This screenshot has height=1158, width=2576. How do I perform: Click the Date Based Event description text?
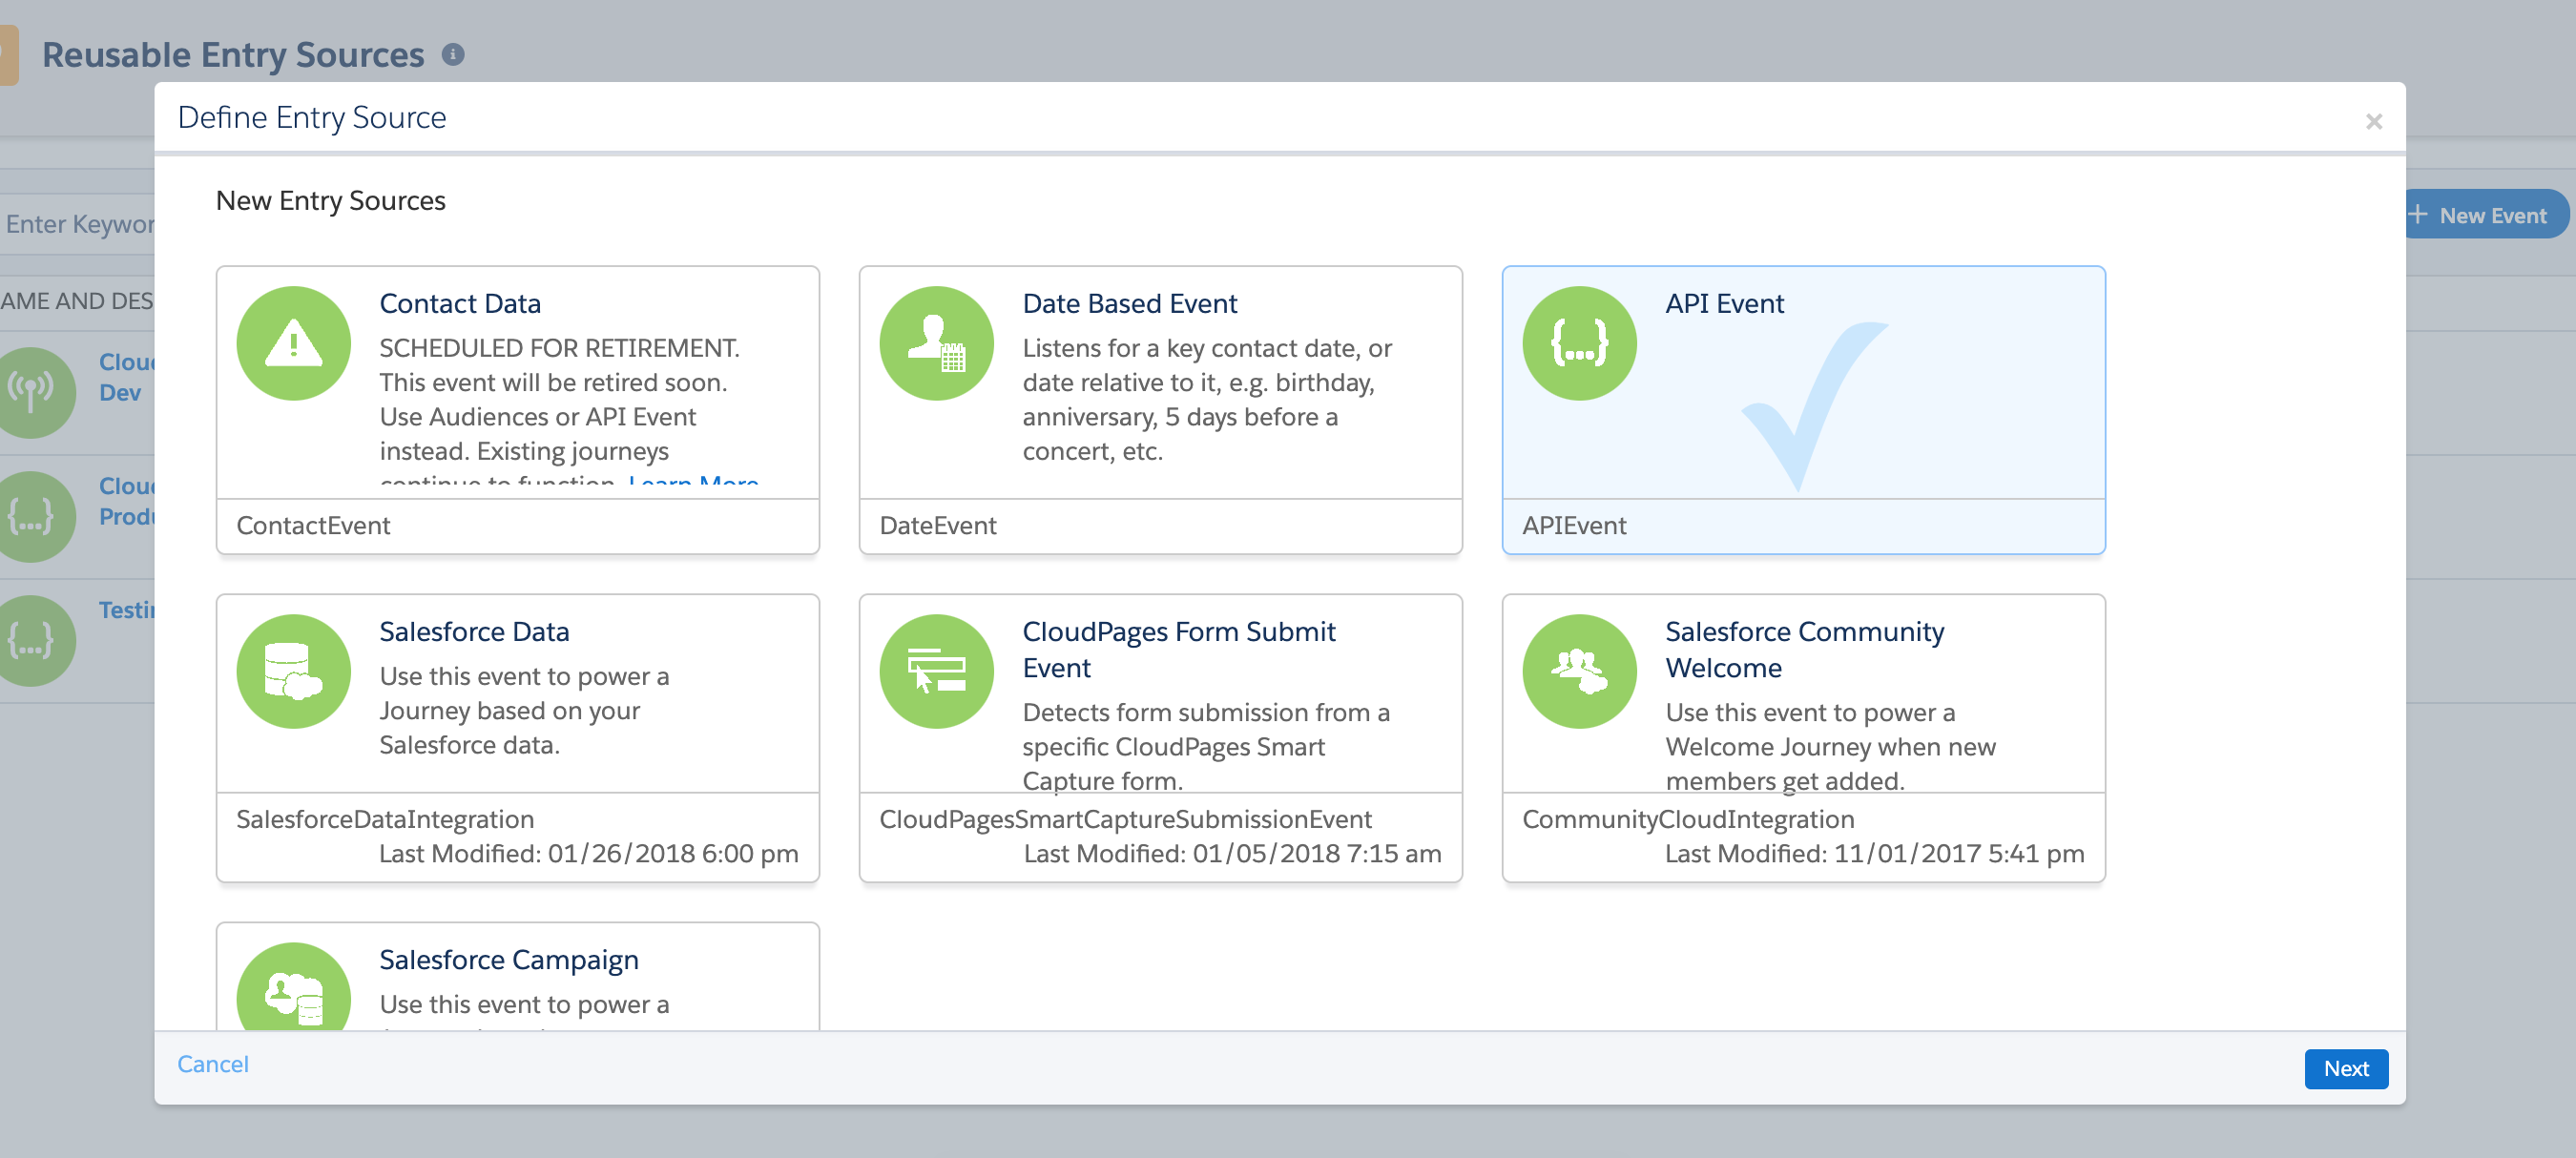coord(1206,399)
